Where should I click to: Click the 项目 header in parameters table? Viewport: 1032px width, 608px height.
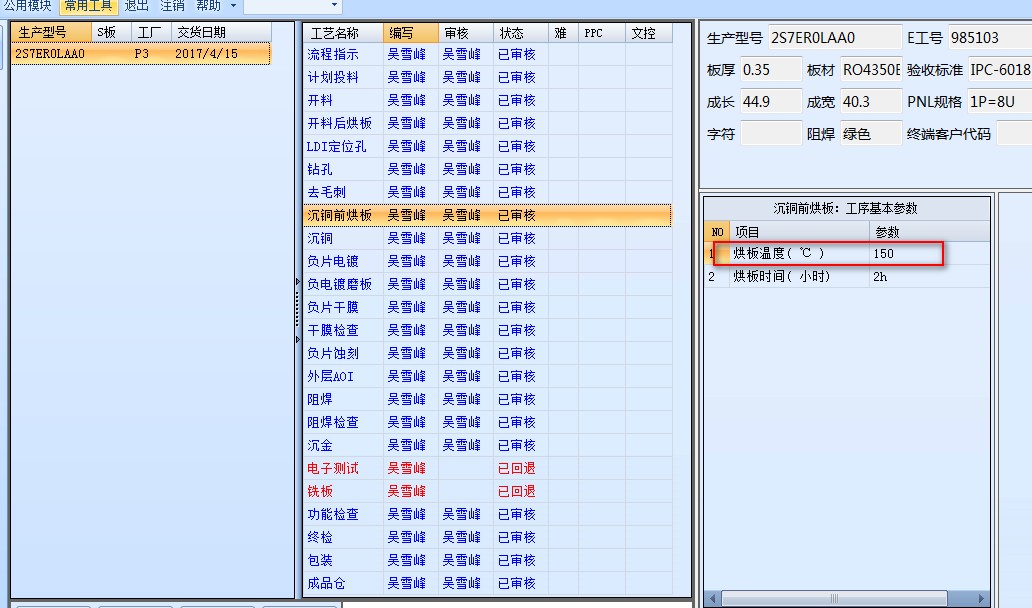(x=799, y=232)
